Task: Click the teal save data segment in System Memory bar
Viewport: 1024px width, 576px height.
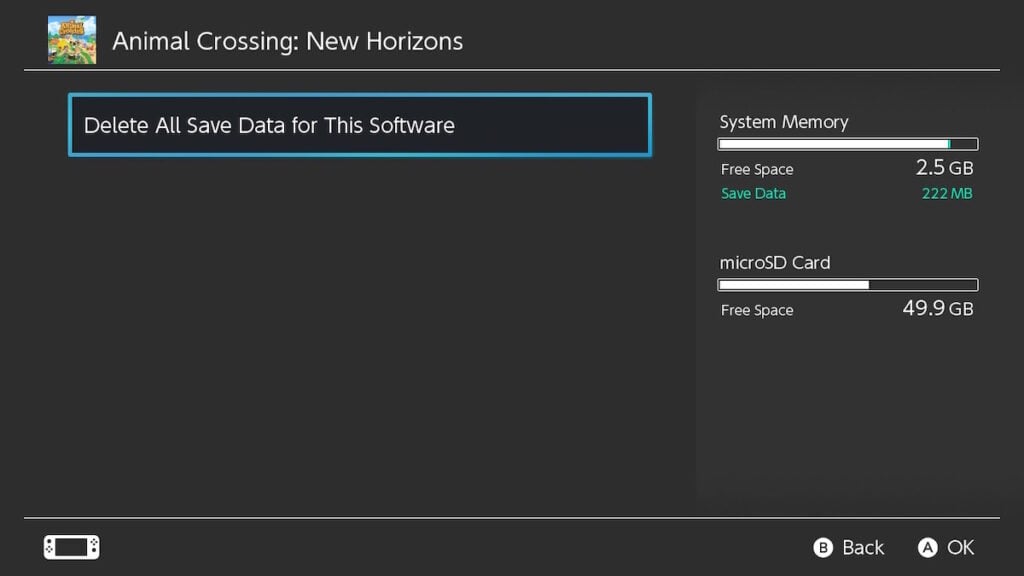Action: [x=949, y=144]
